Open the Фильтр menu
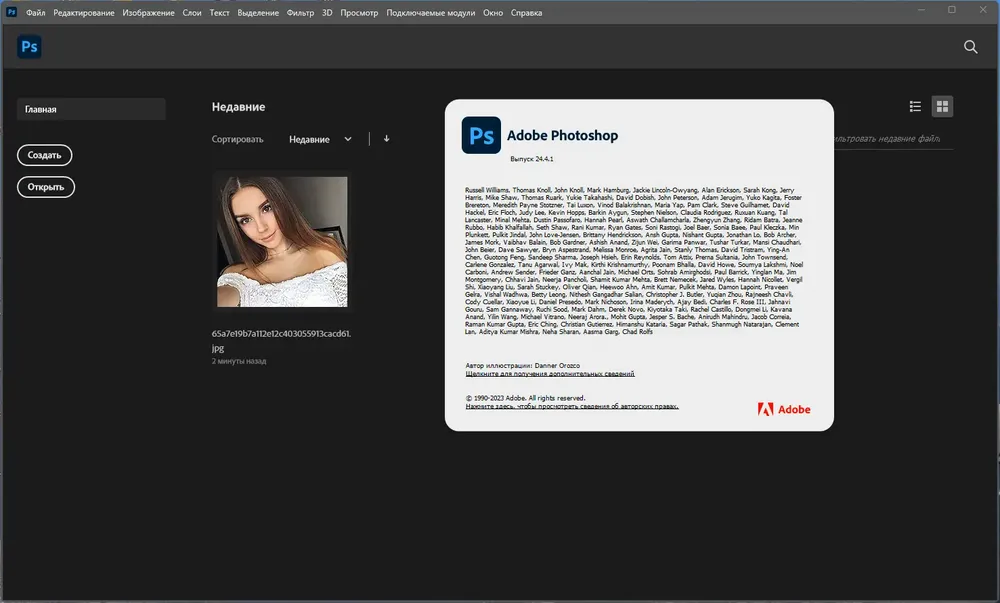Screen dimensions: 1000x603 (300, 13)
